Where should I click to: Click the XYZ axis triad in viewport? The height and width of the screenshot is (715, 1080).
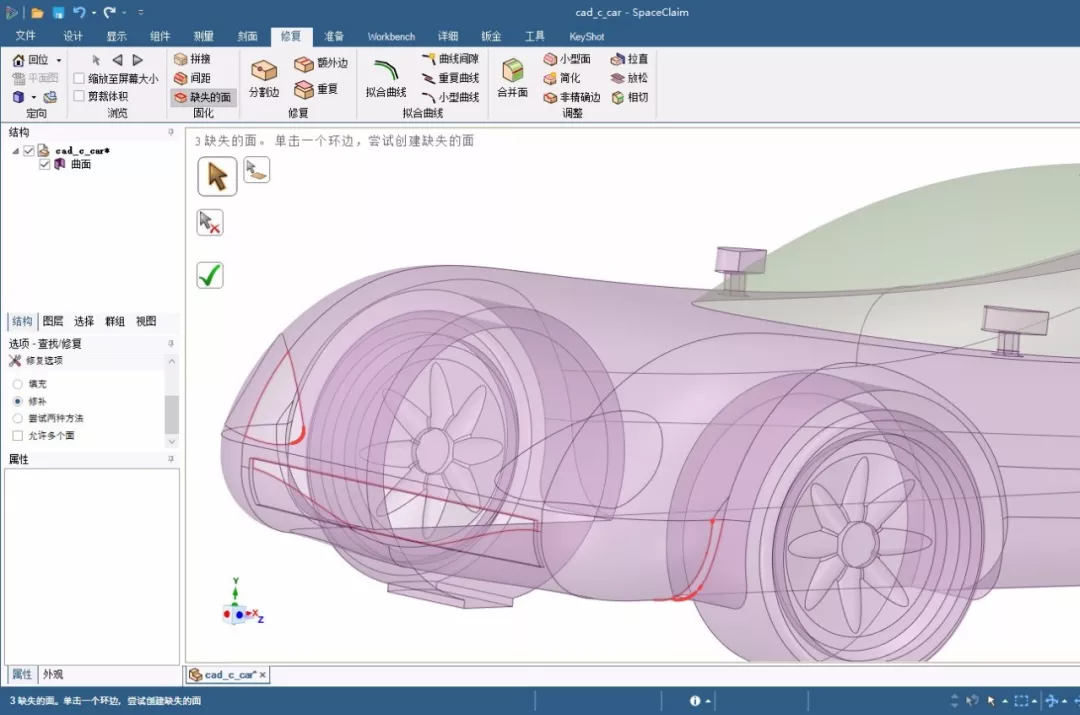(x=242, y=603)
